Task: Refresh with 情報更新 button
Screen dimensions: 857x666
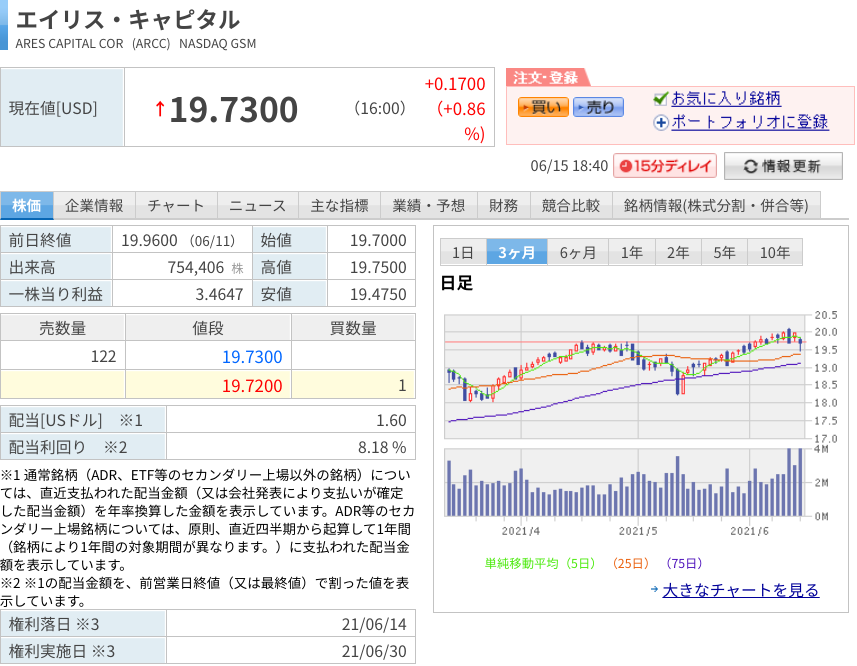Action: [x=783, y=166]
